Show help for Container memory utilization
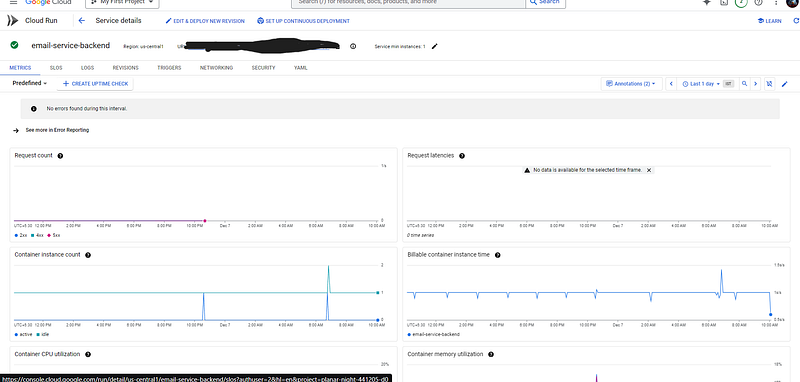Viewport: 800px width, 382px height. (x=491, y=354)
